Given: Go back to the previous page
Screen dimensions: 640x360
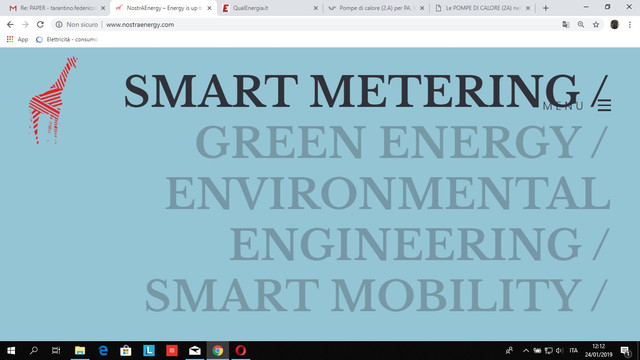Looking at the screenshot, I should tap(10, 24).
